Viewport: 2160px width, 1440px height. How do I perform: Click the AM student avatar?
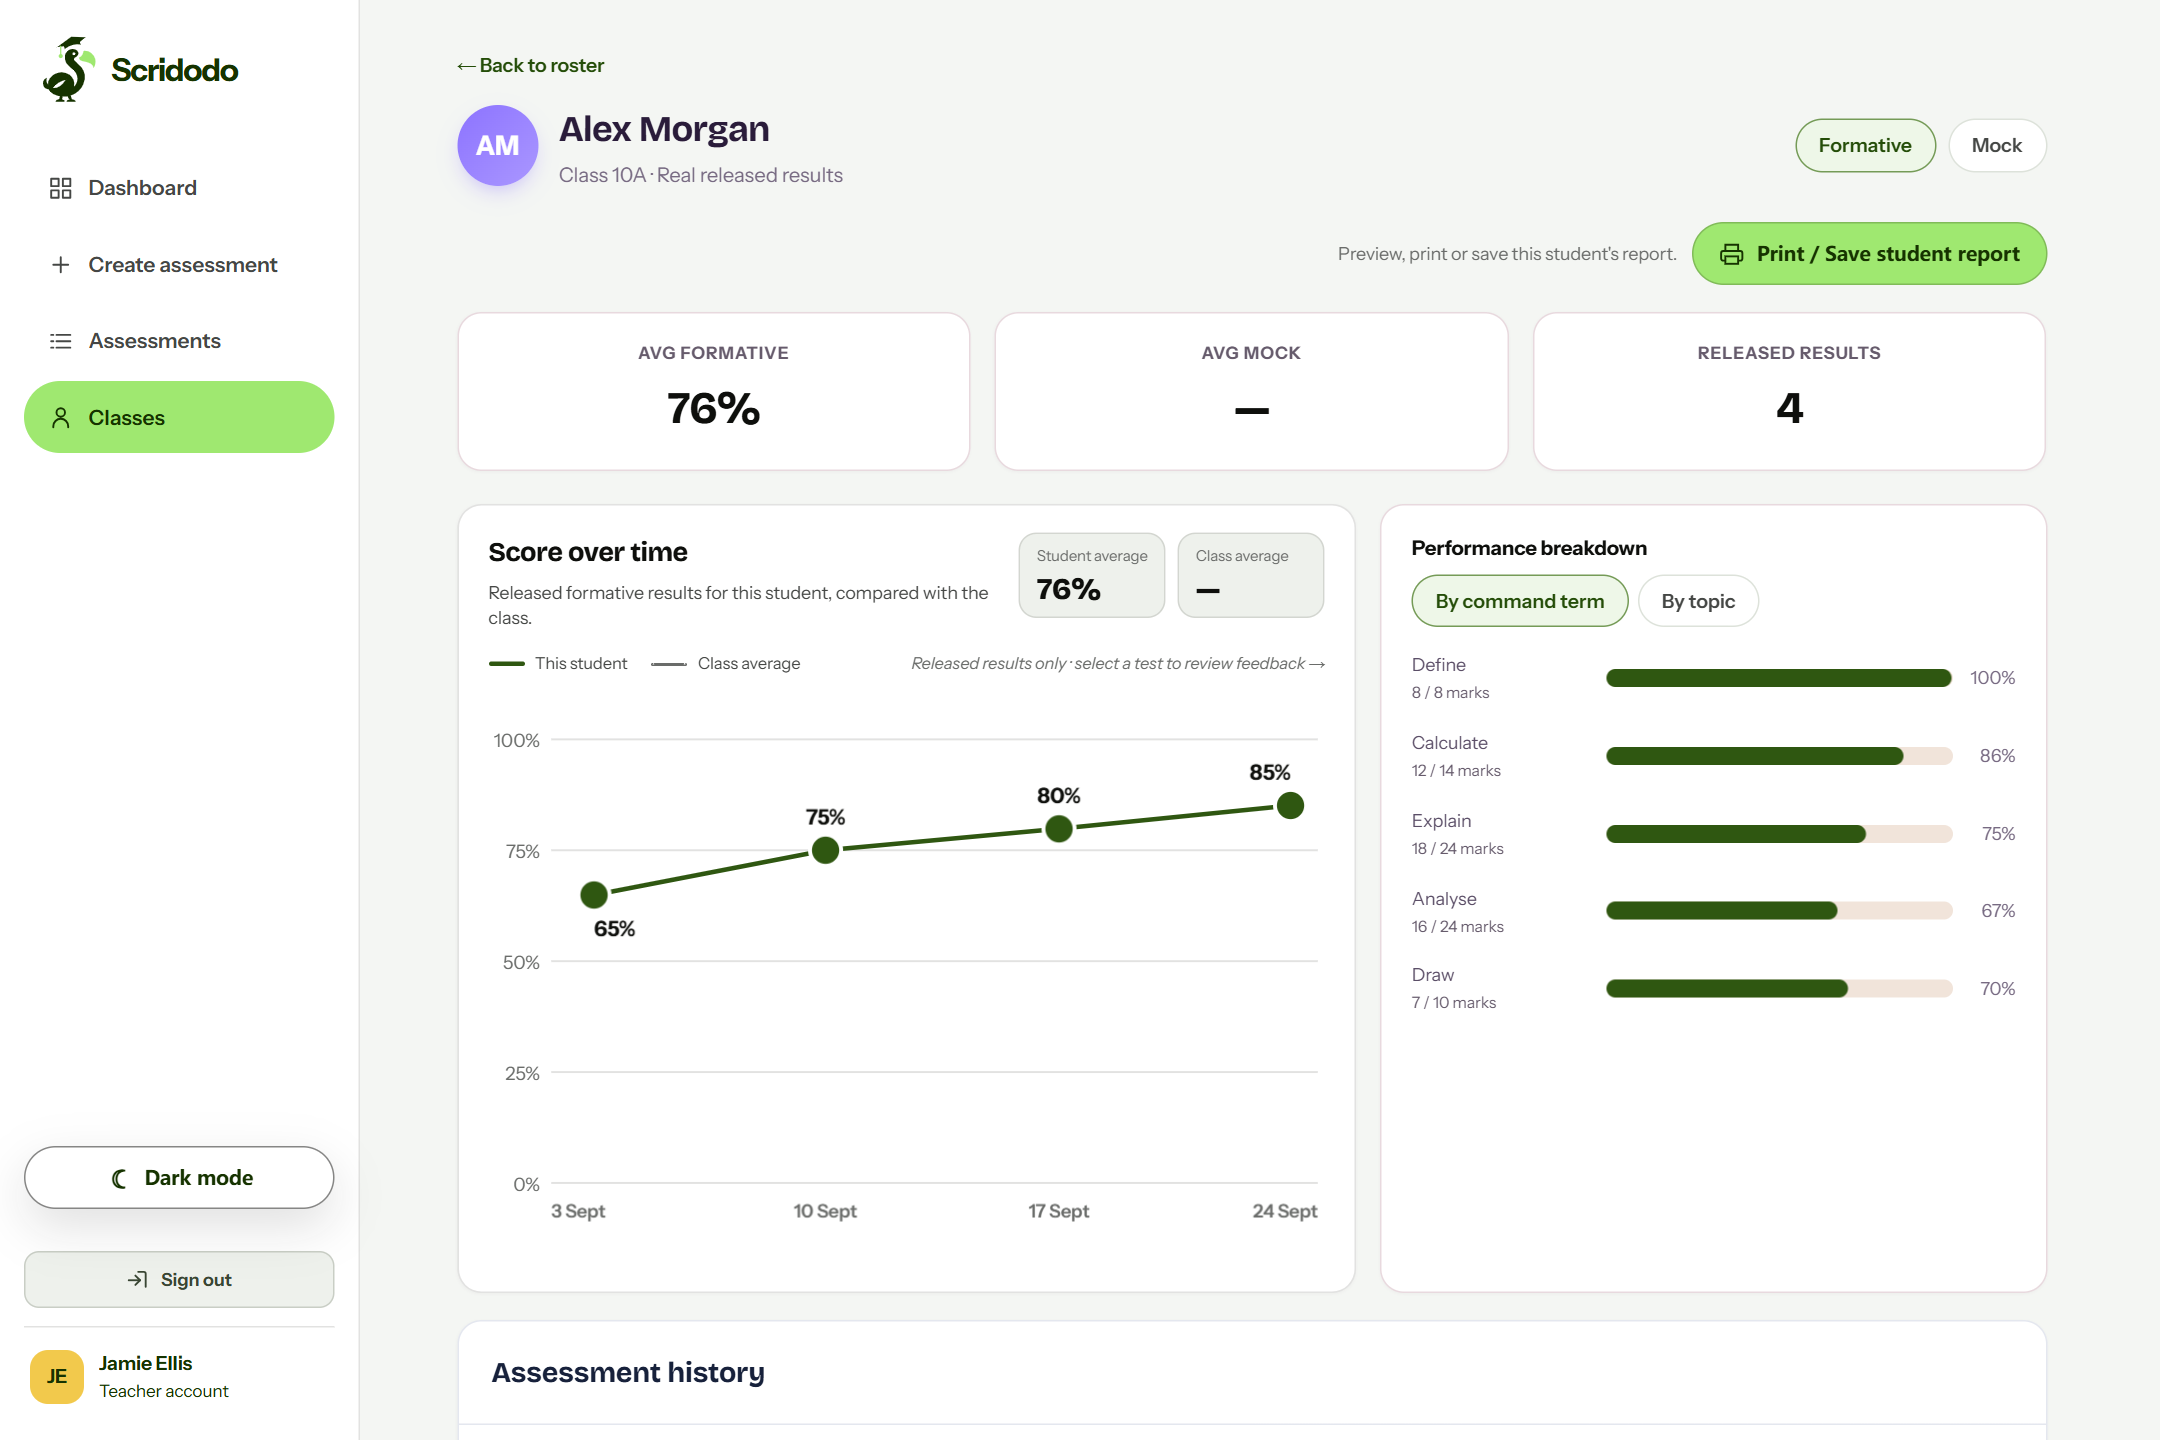[498, 146]
